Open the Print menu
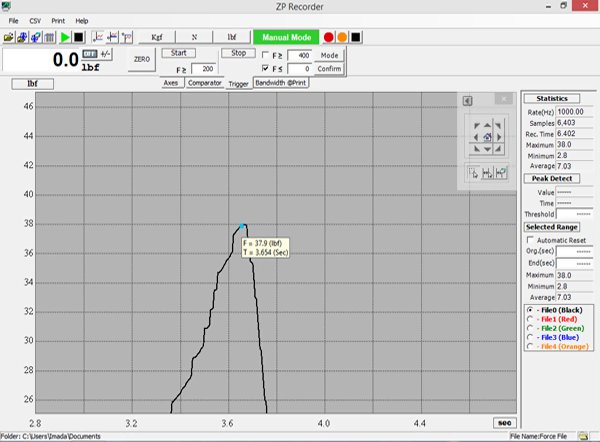 [58, 20]
